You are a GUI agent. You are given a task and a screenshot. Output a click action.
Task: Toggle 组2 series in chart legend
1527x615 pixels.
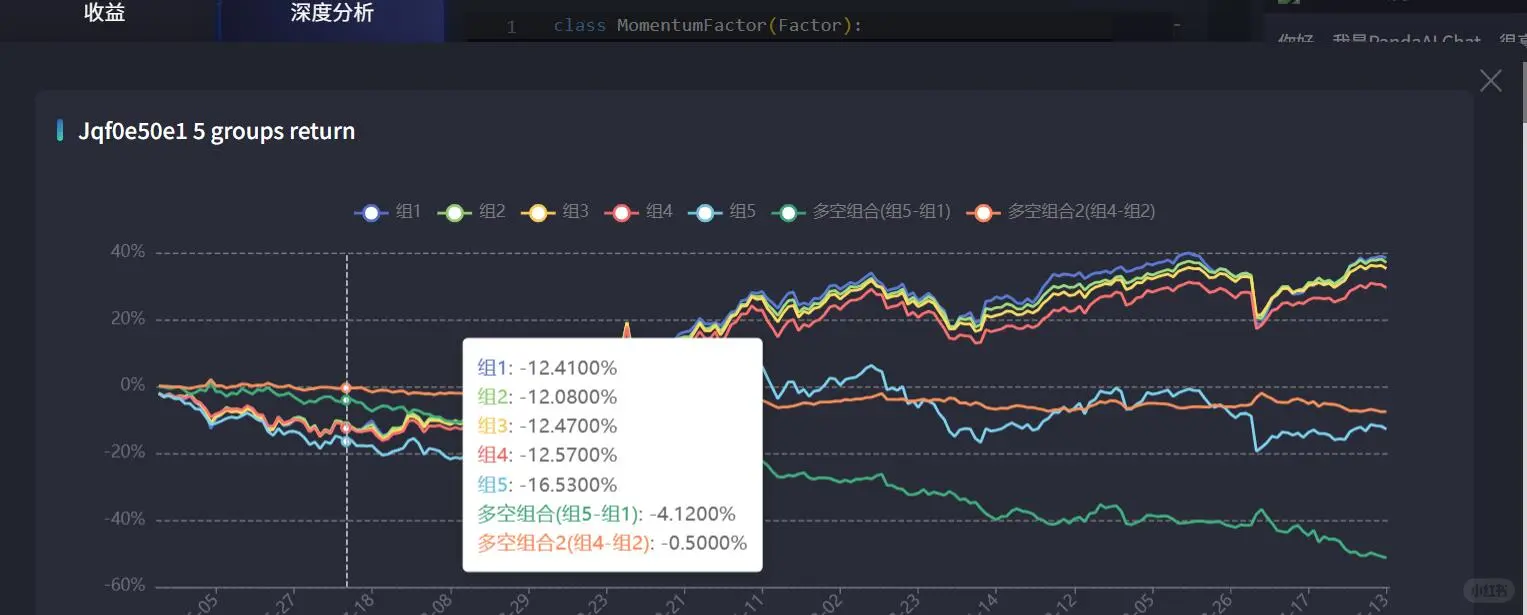click(472, 212)
